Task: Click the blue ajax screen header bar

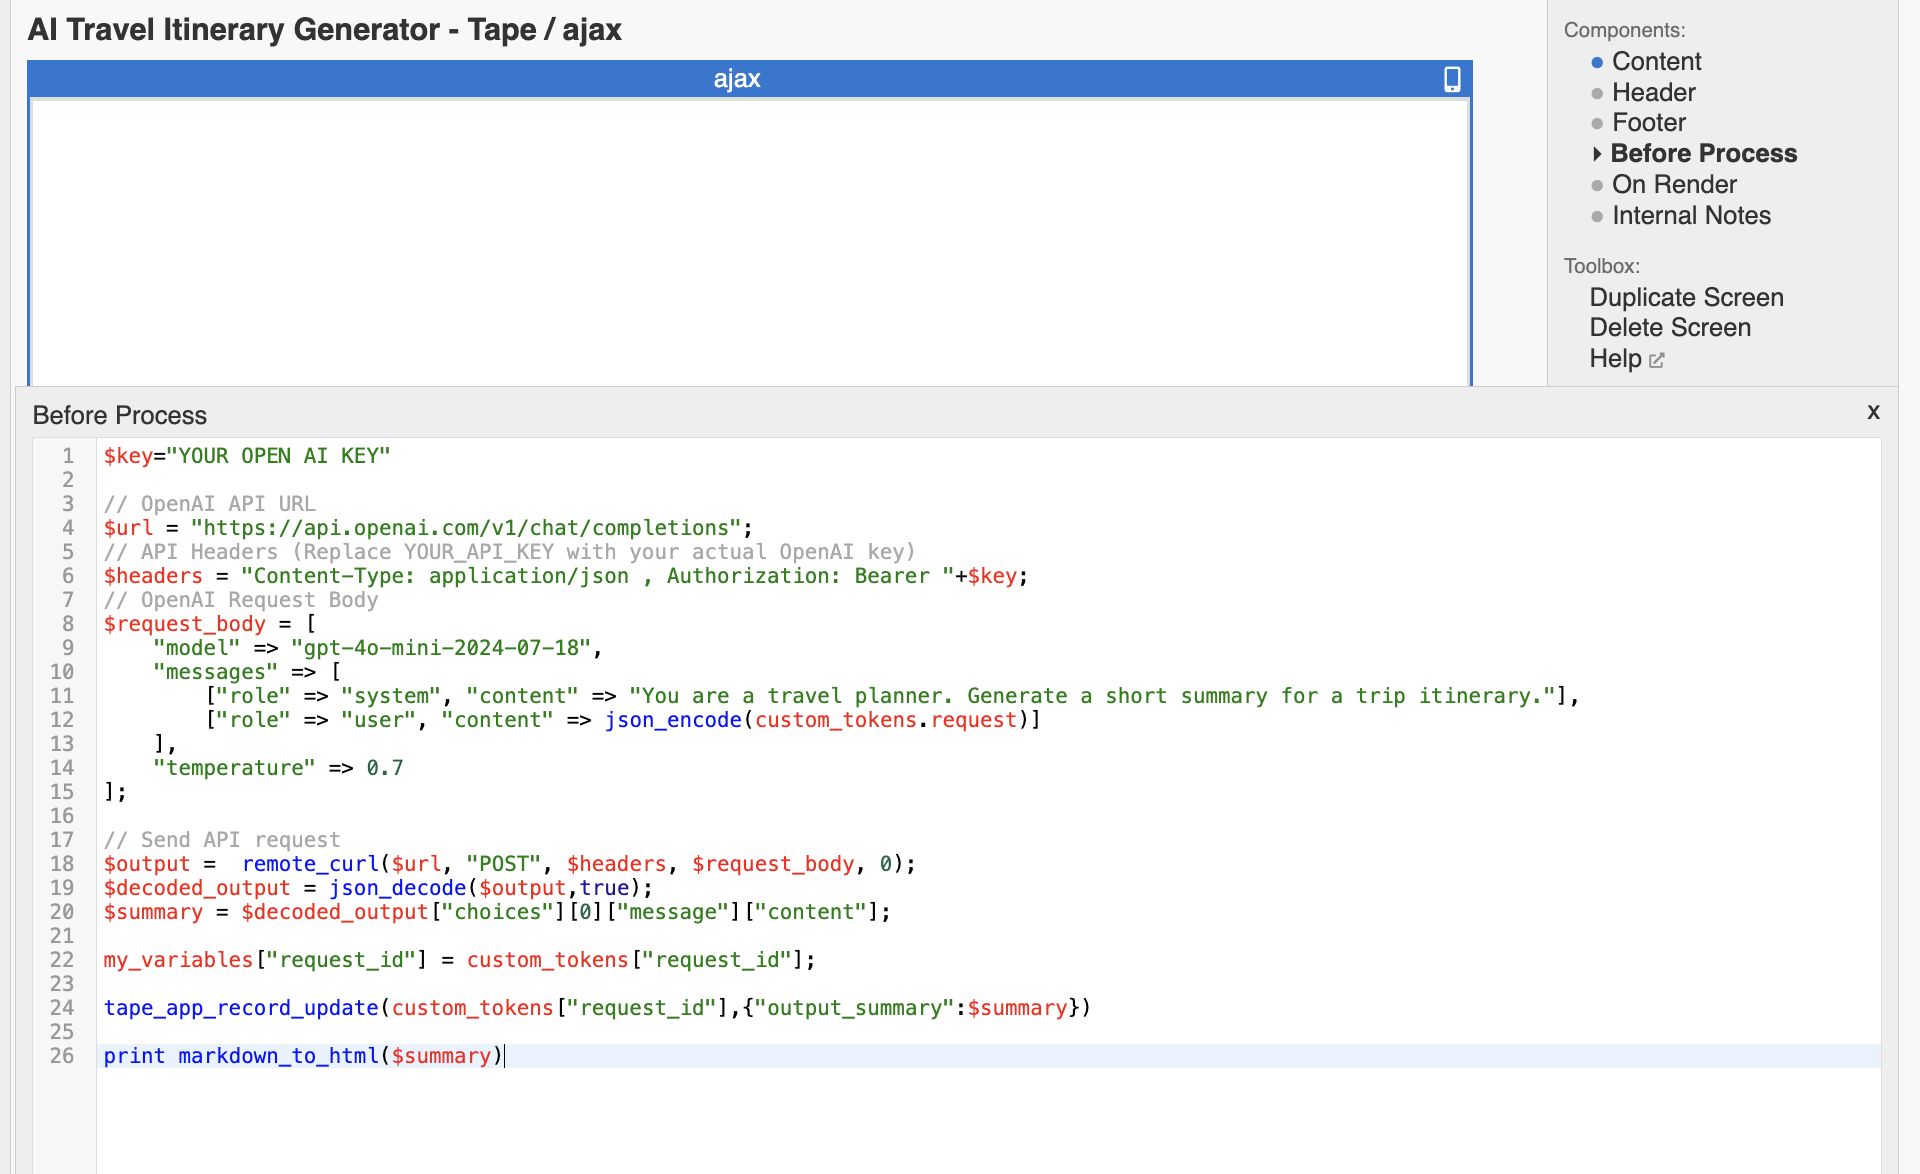Action: [x=737, y=79]
